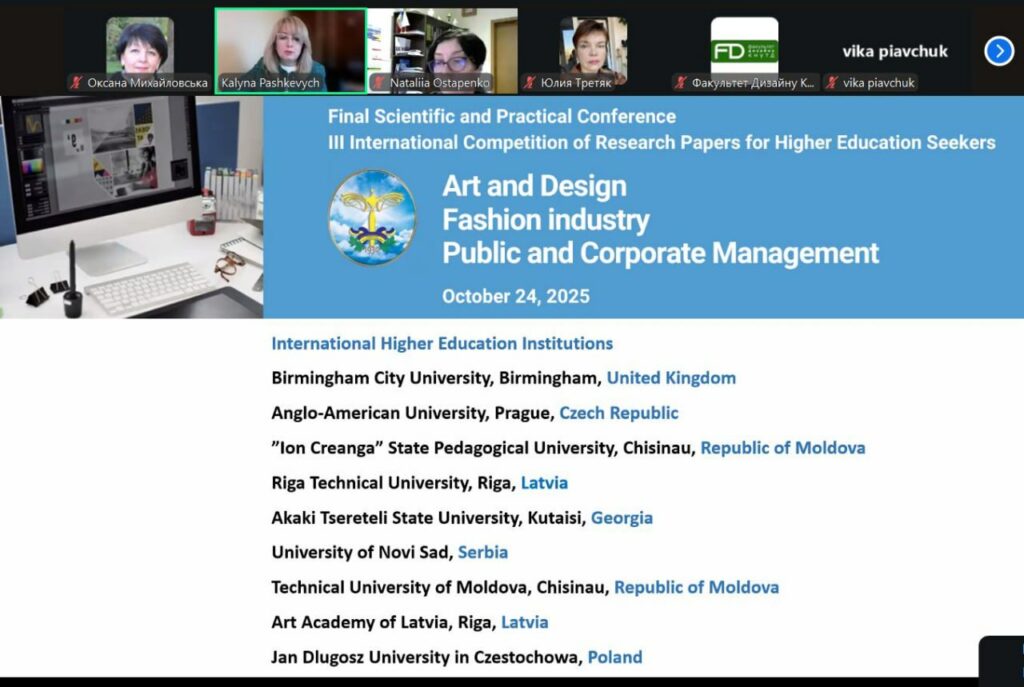Click muted microphone icon for Nataliia Ostapenko
The height and width of the screenshot is (687, 1024).
pyautogui.click(x=379, y=83)
